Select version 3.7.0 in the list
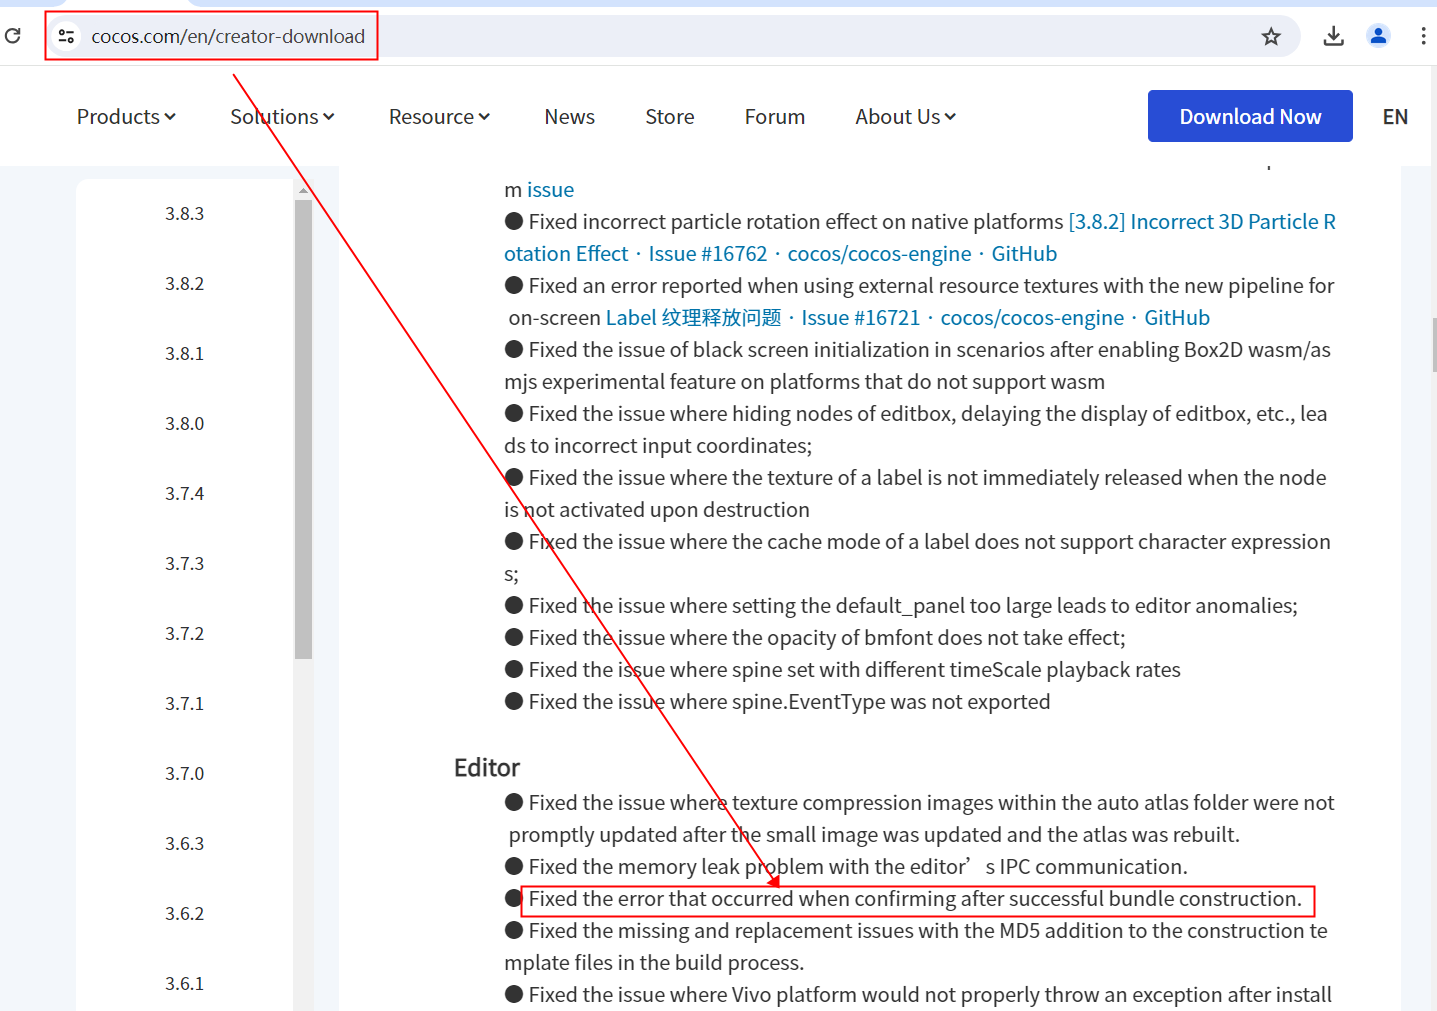Viewport: 1437px width, 1011px height. pyautogui.click(x=185, y=774)
